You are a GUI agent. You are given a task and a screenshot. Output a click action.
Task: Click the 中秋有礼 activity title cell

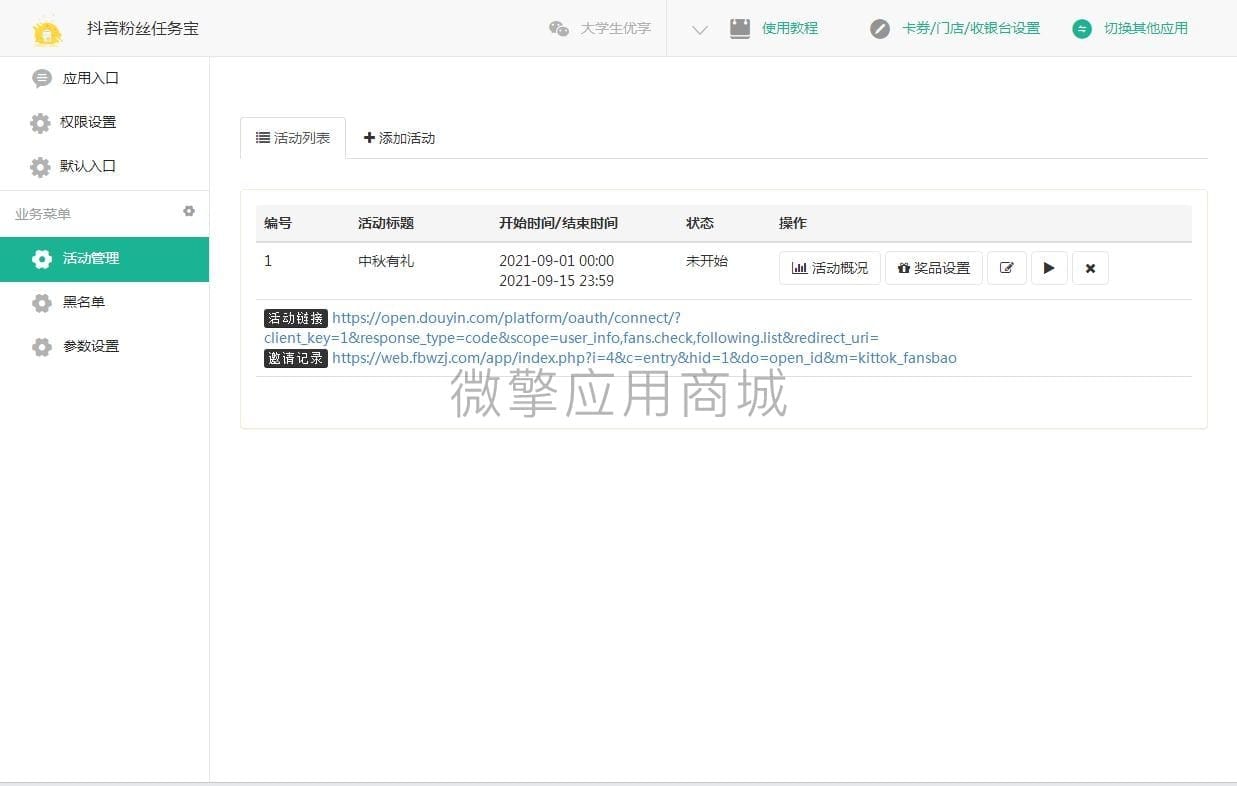pyautogui.click(x=386, y=261)
